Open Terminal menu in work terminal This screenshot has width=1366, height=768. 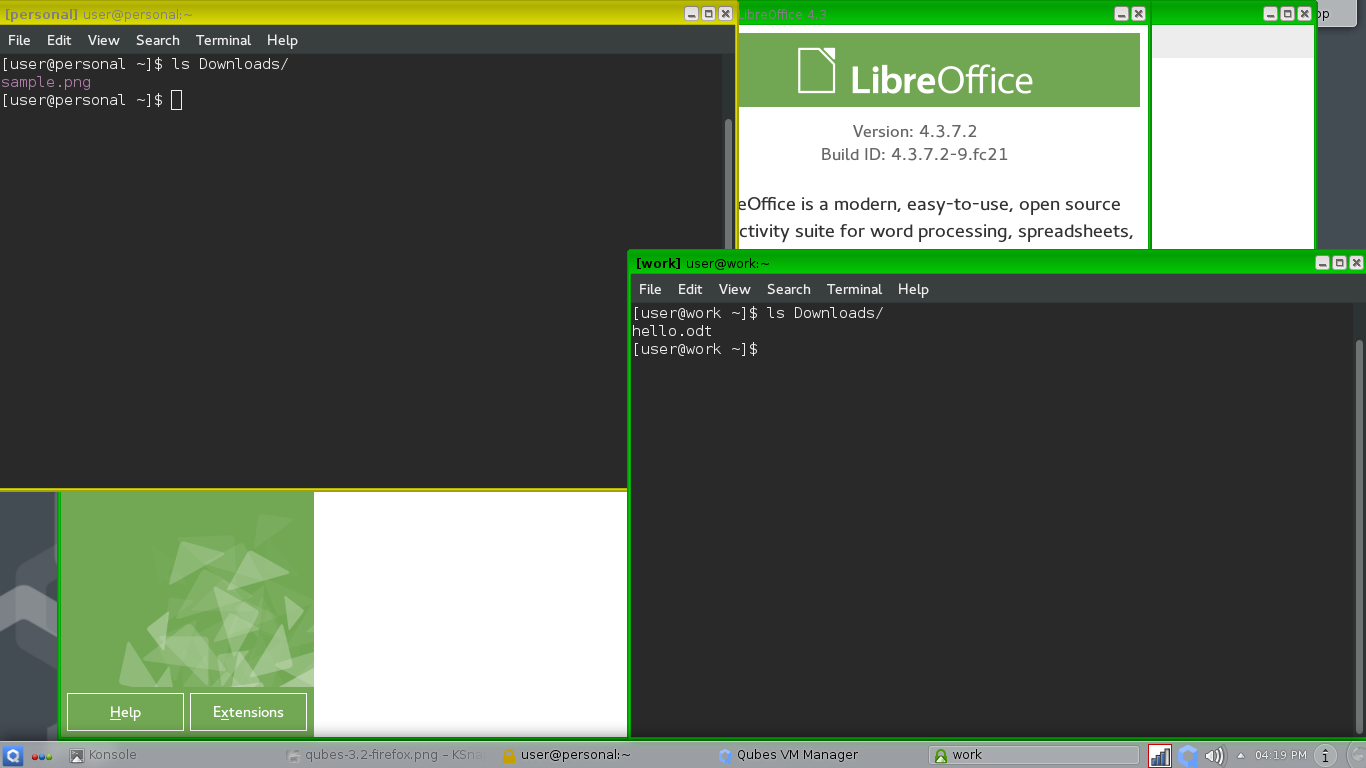point(854,289)
